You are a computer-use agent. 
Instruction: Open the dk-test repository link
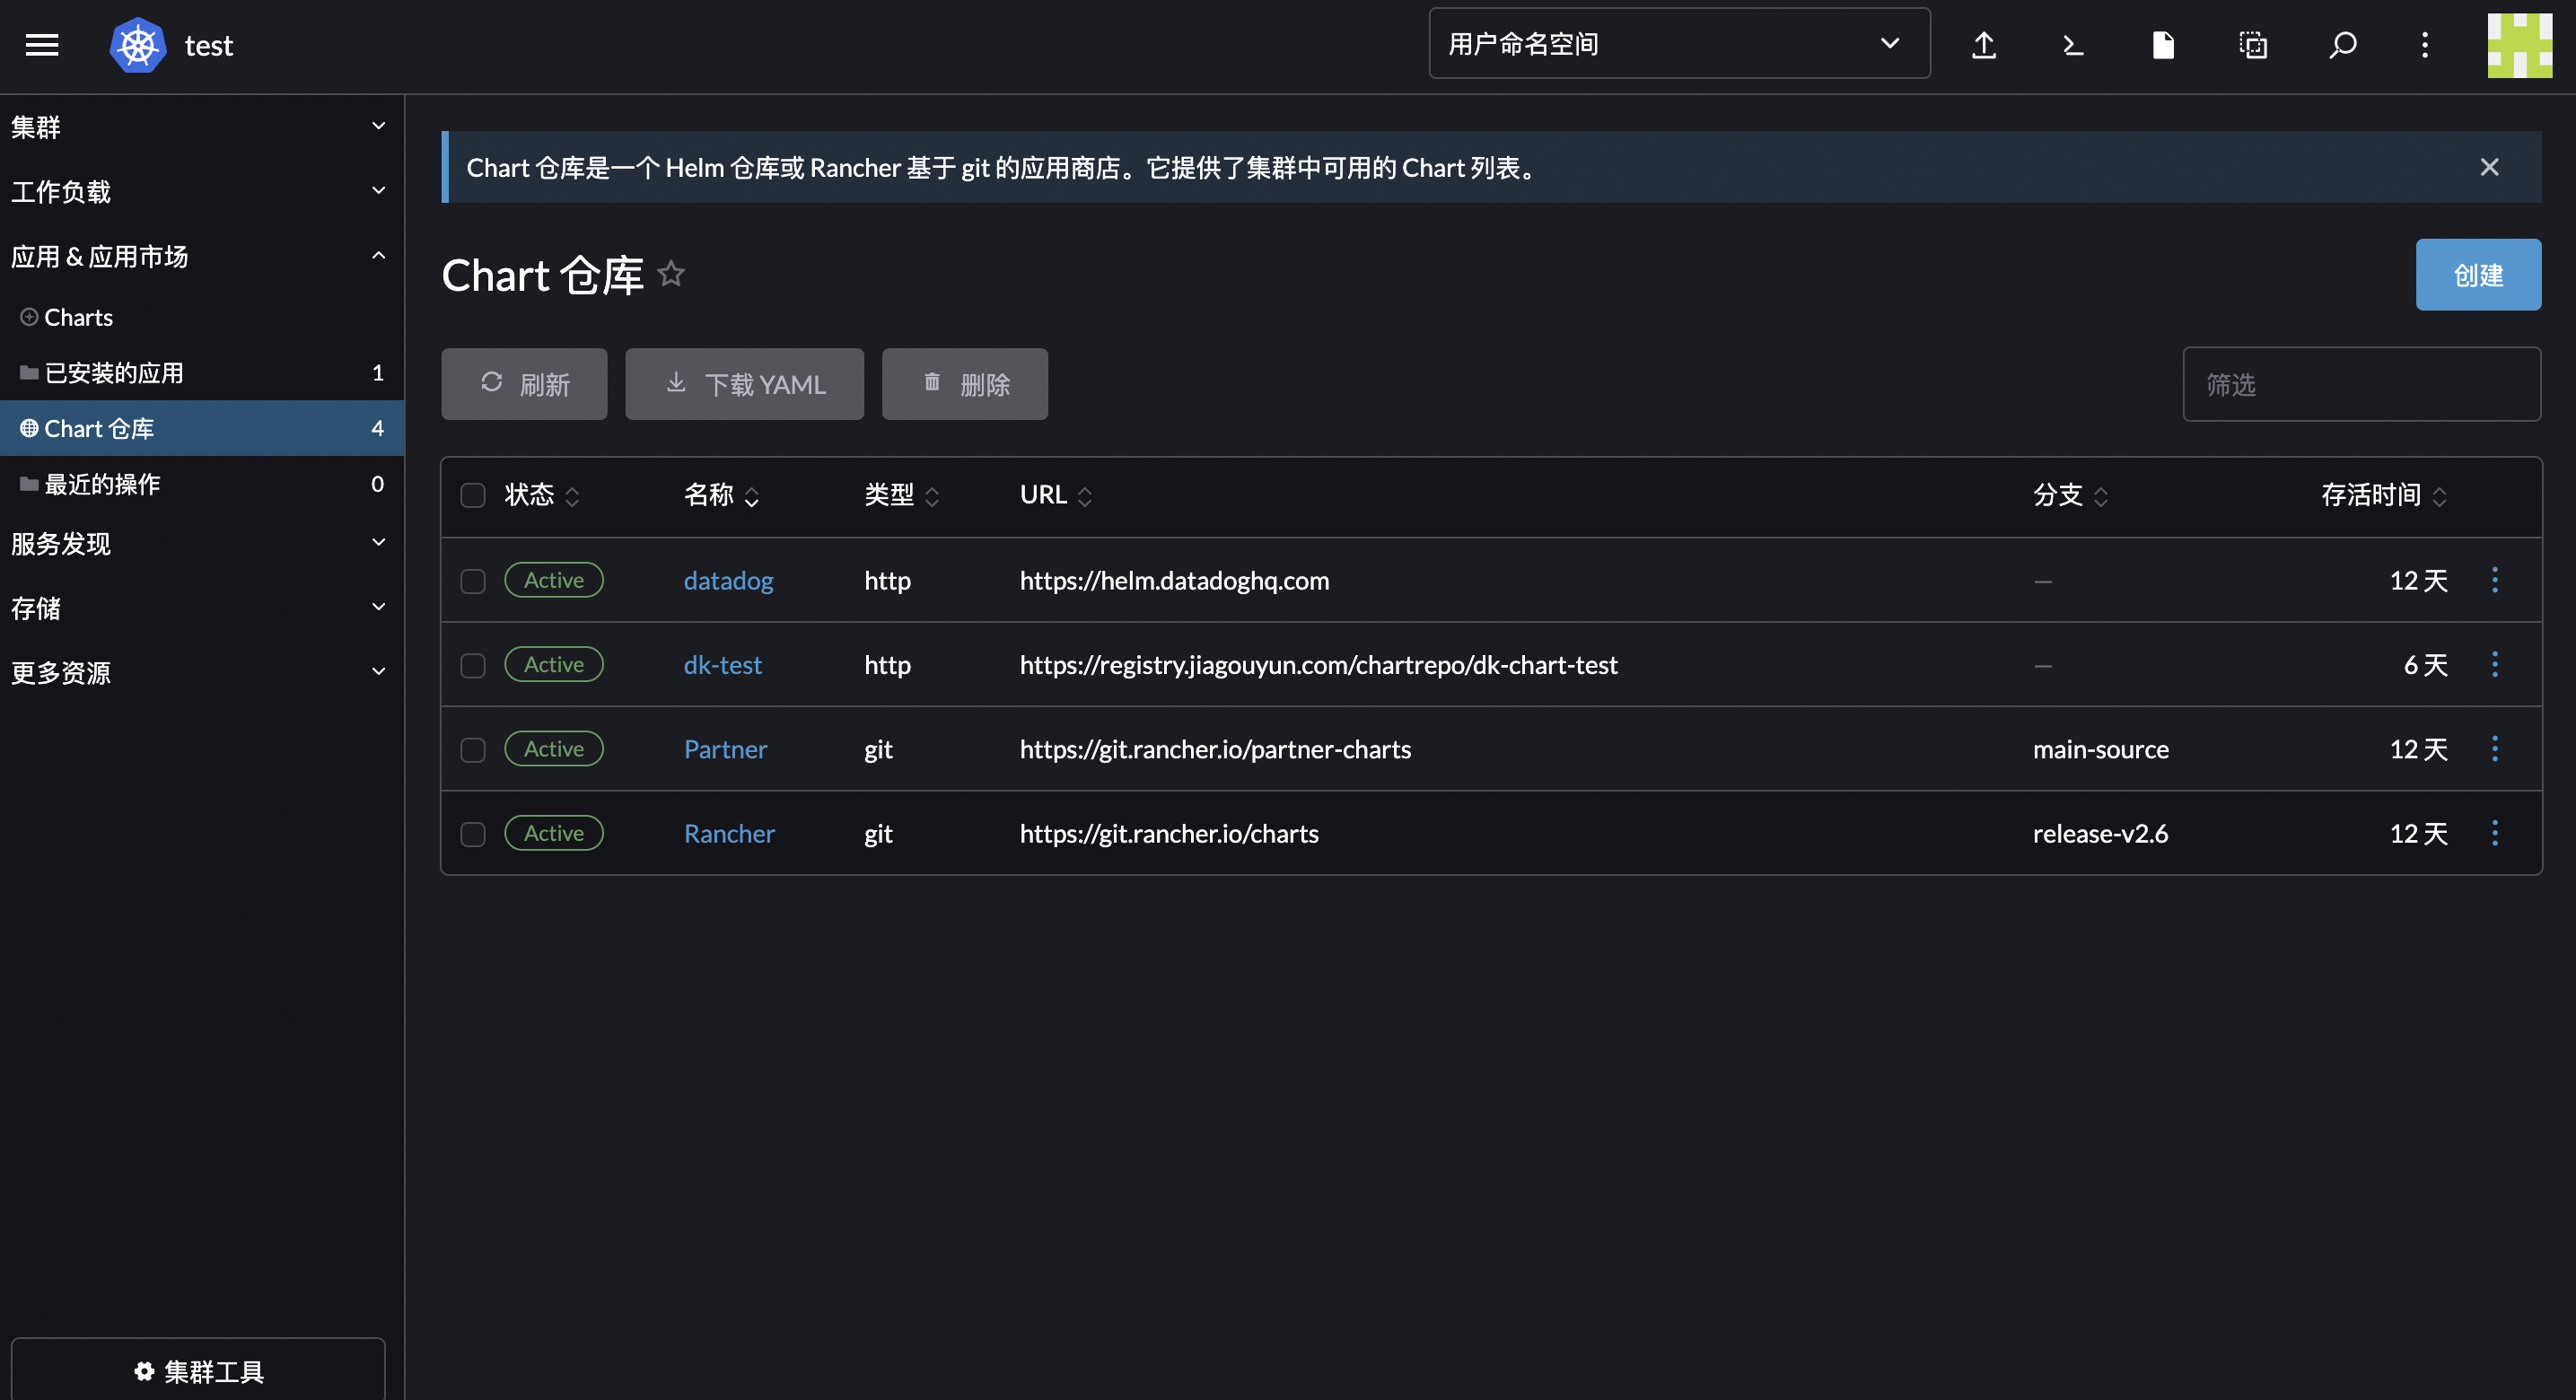722,664
